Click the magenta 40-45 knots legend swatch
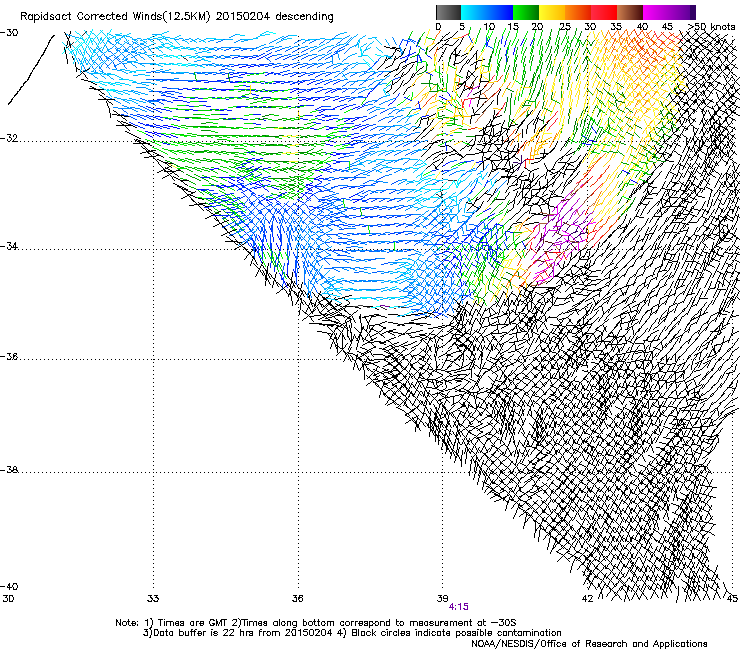 click(x=656, y=12)
